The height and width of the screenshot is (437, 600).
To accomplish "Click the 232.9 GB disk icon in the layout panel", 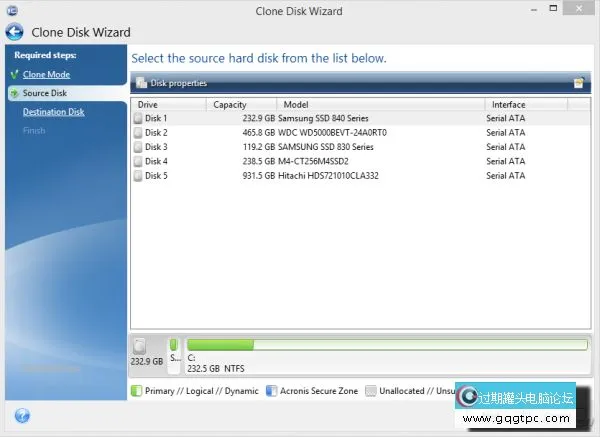I will (140, 345).
